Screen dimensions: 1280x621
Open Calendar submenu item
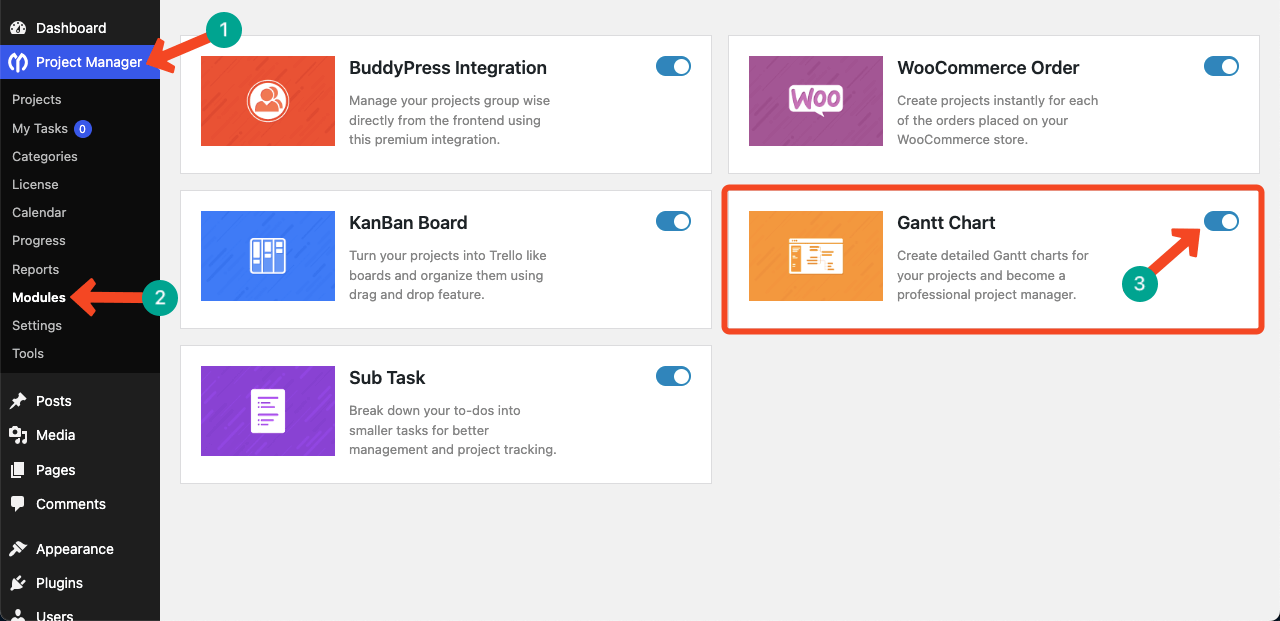(x=39, y=212)
